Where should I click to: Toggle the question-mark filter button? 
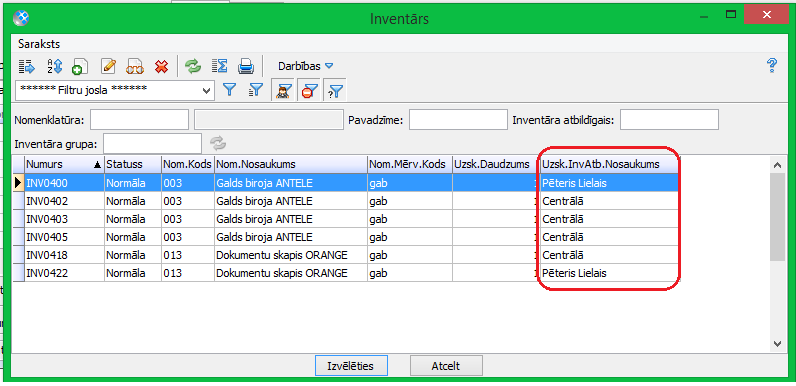(335, 91)
